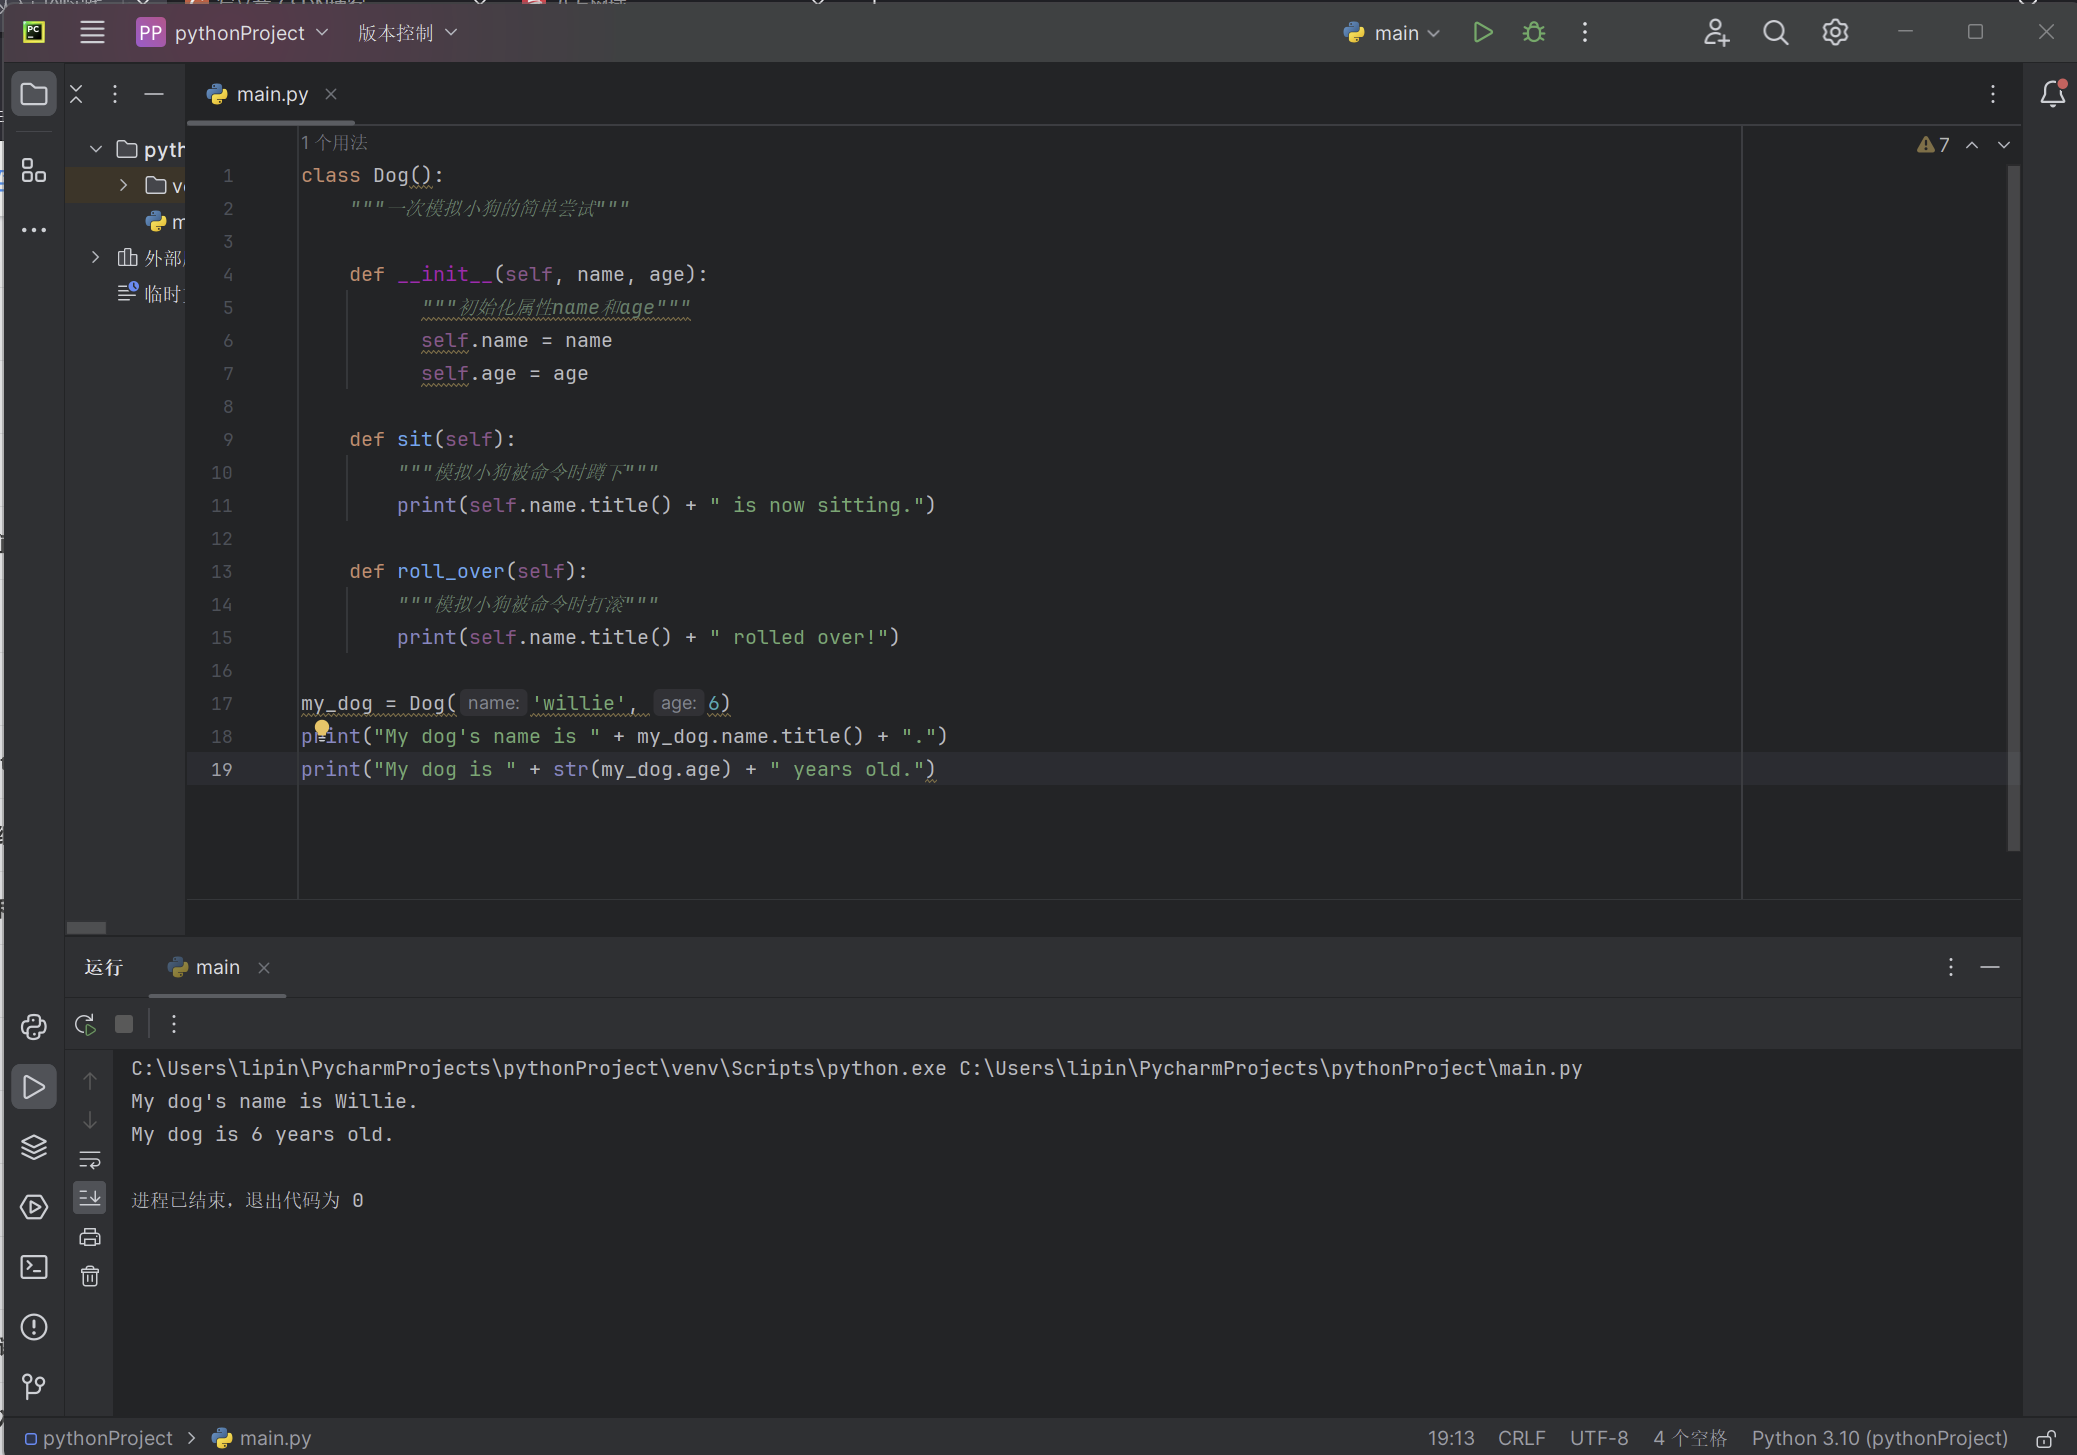Toggle scroll to end of console
The width and height of the screenshot is (2077, 1455).
pyautogui.click(x=90, y=1197)
